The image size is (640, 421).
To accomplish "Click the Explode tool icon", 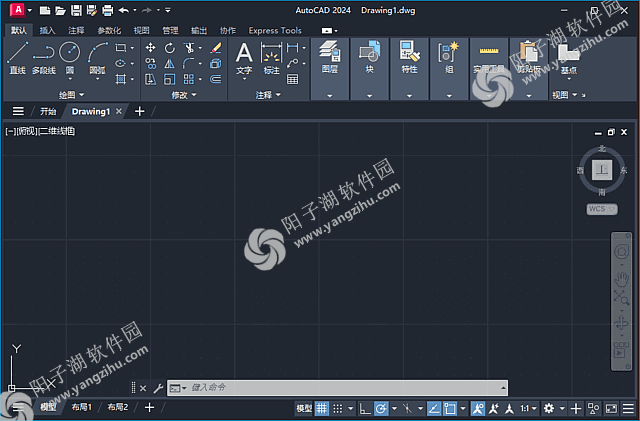I will point(216,63).
